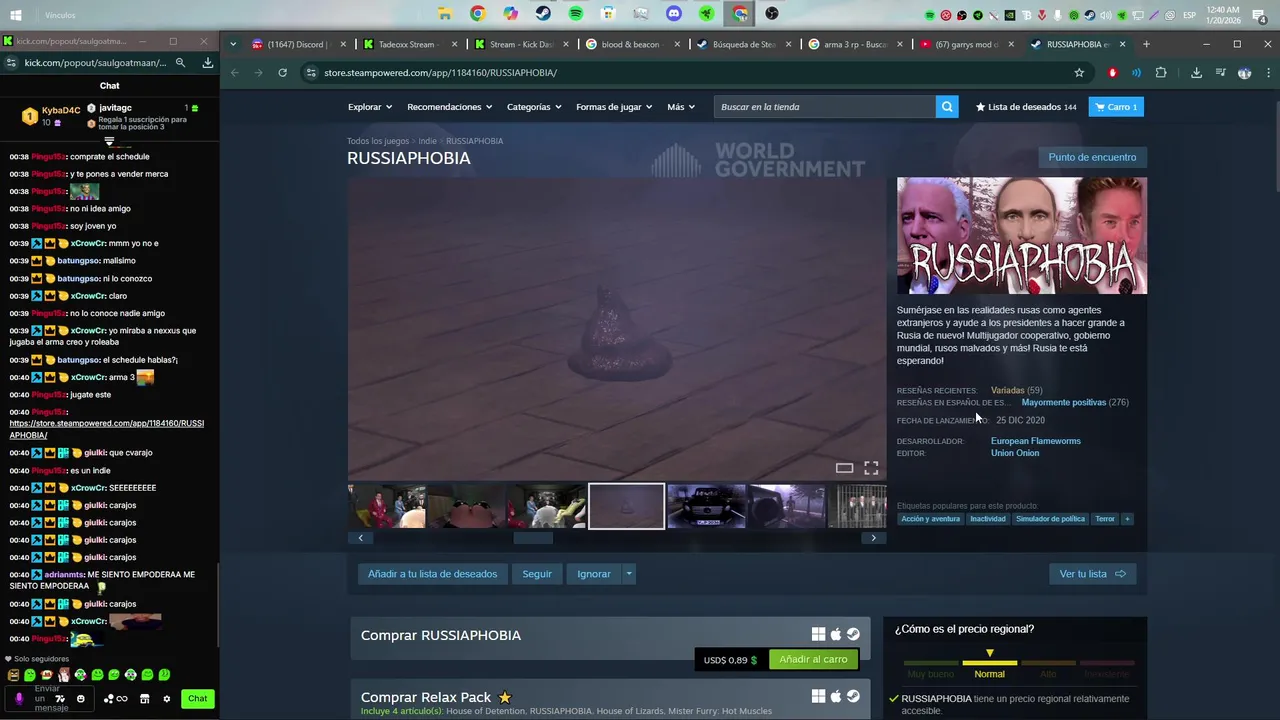The height and width of the screenshot is (720, 1280).
Task: Go to next thumbnails with right arrow
Action: [x=873, y=538]
